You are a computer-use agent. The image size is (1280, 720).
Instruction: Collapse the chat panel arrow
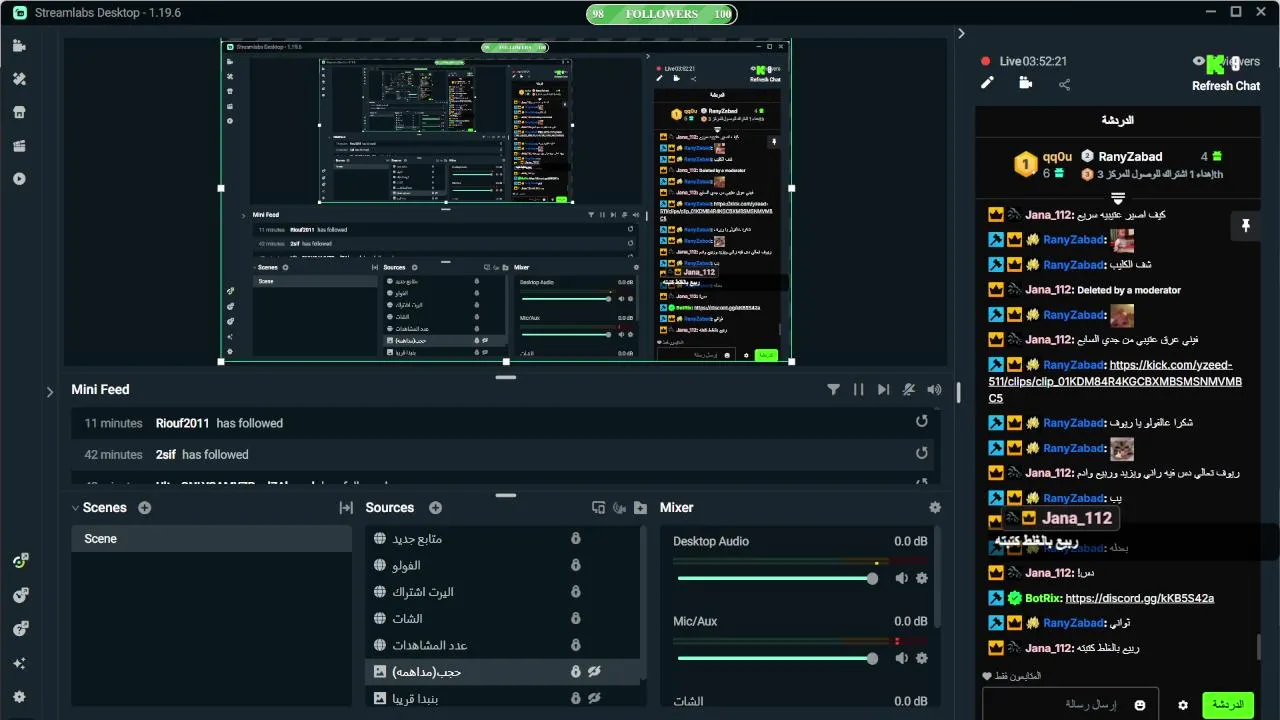pos(961,33)
